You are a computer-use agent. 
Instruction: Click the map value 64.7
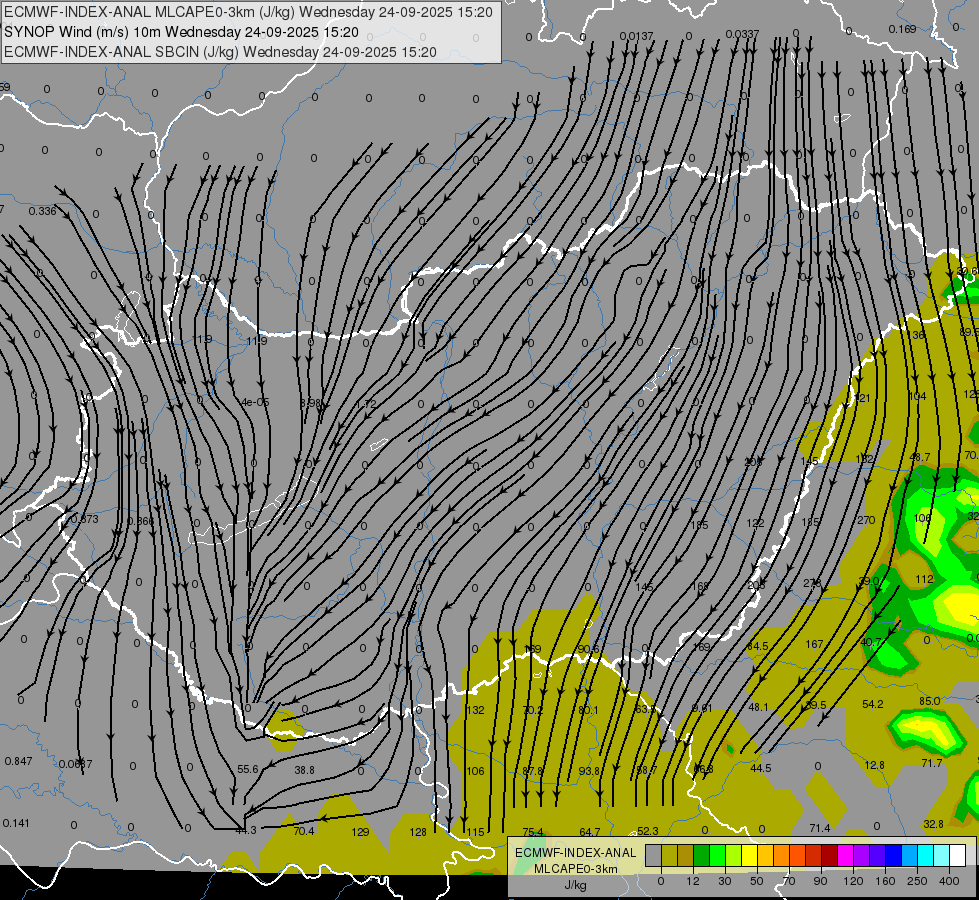click(x=590, y=832)
